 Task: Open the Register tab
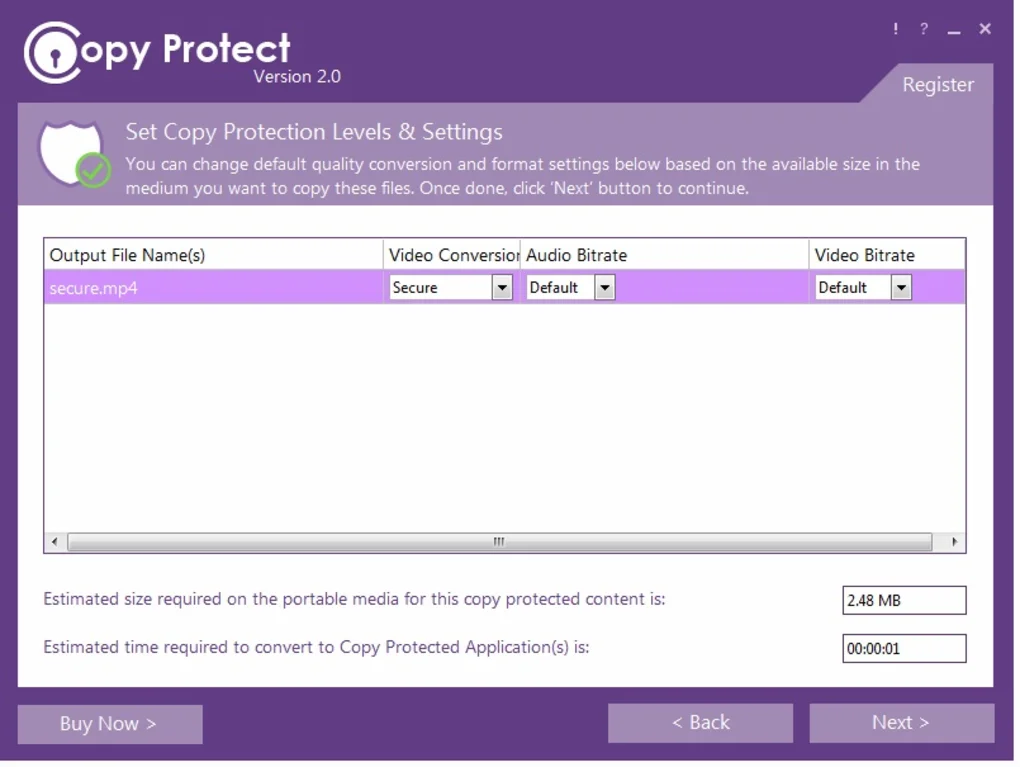[x=937, y=85]
